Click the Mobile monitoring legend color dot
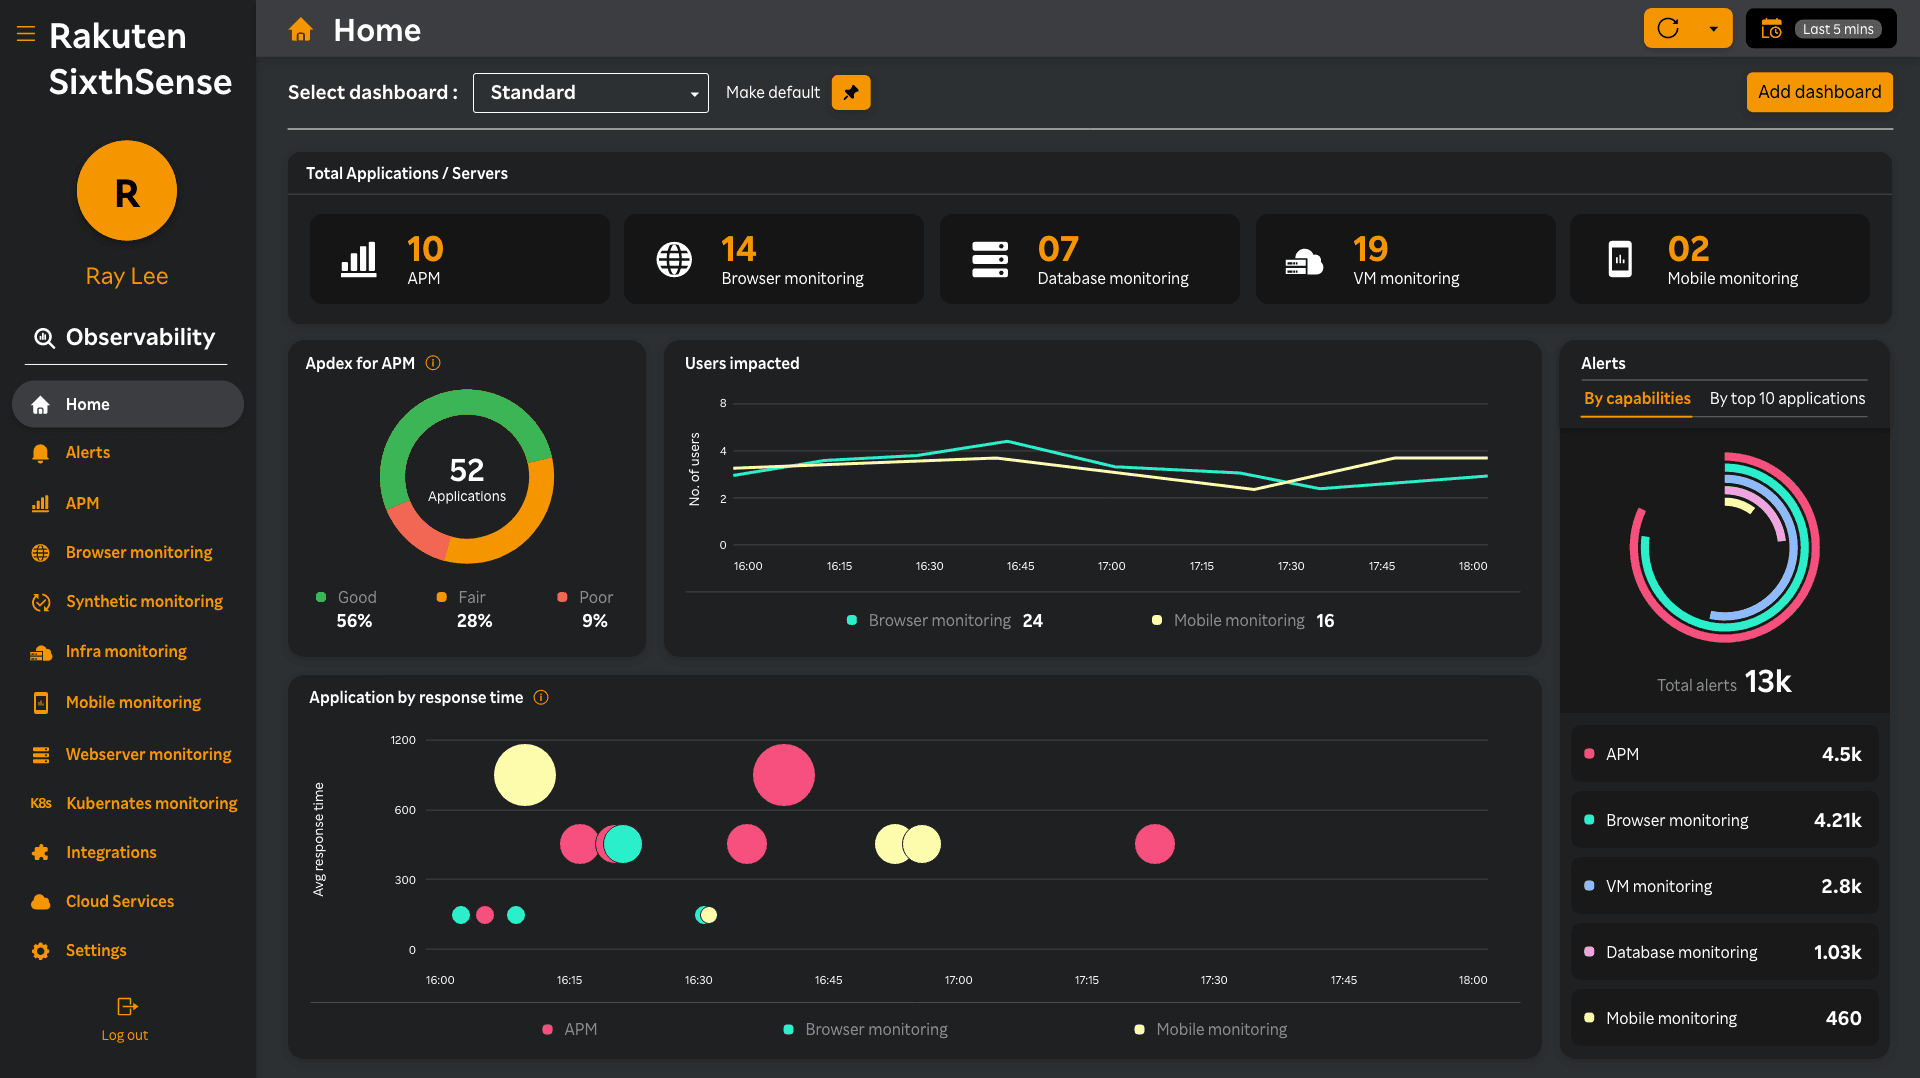The height and width of the screenshot is (1078, 1920). pyautogui.click(x=1140, y=1029)
